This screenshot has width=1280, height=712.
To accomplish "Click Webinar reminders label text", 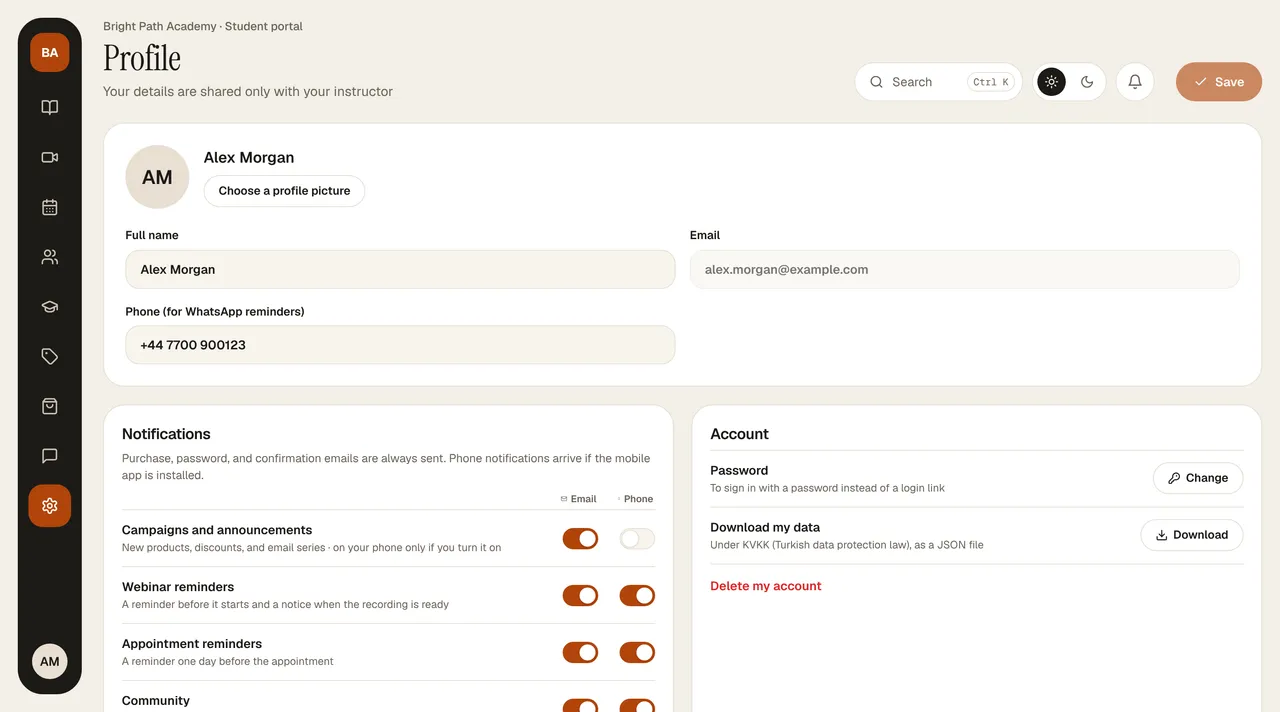I will point(178,587).
